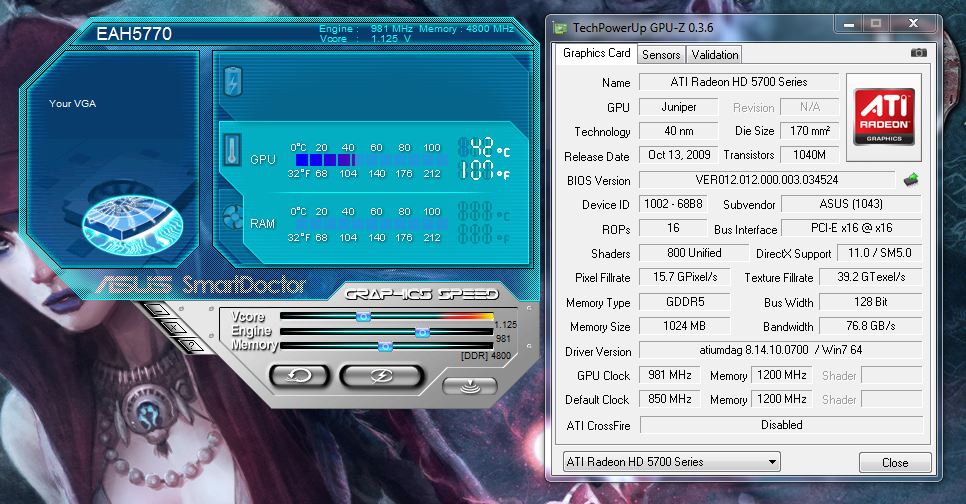Click the GPU-Z screenshot camera icon
The height and width of the screenshot is (504, 966).
(x=919, y=53)
